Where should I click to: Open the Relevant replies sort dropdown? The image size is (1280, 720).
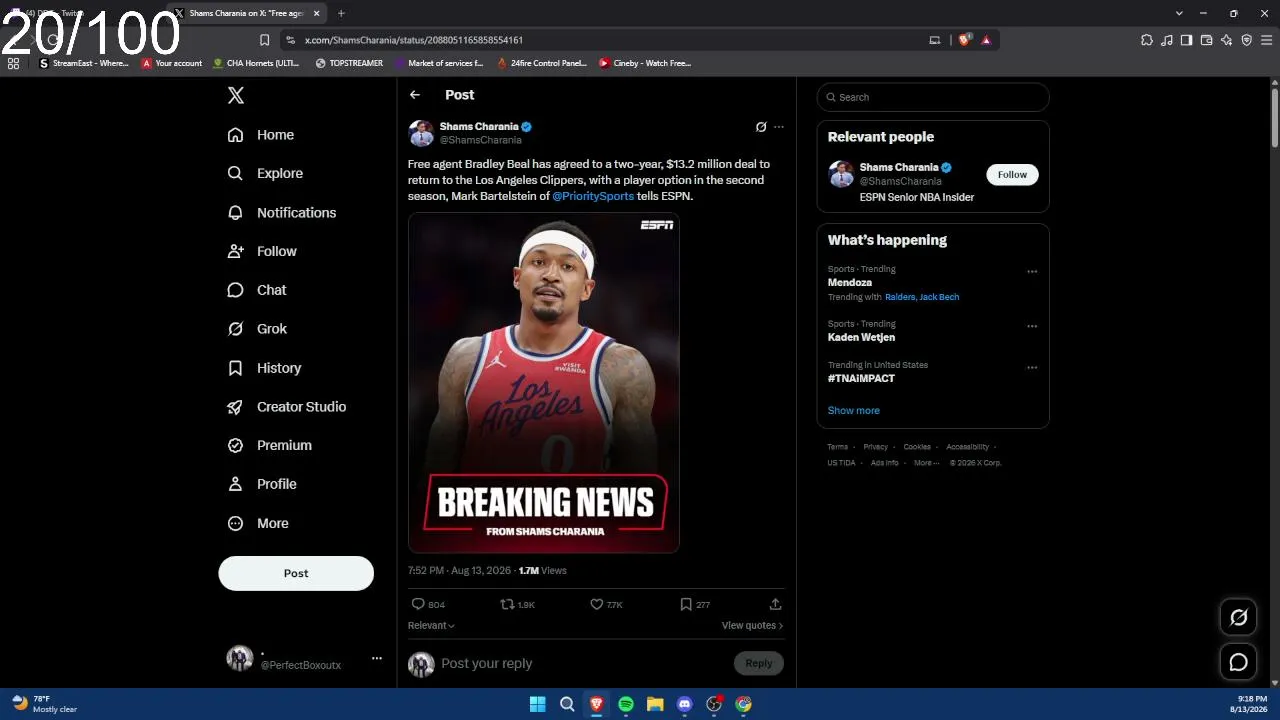pos(431,626)
